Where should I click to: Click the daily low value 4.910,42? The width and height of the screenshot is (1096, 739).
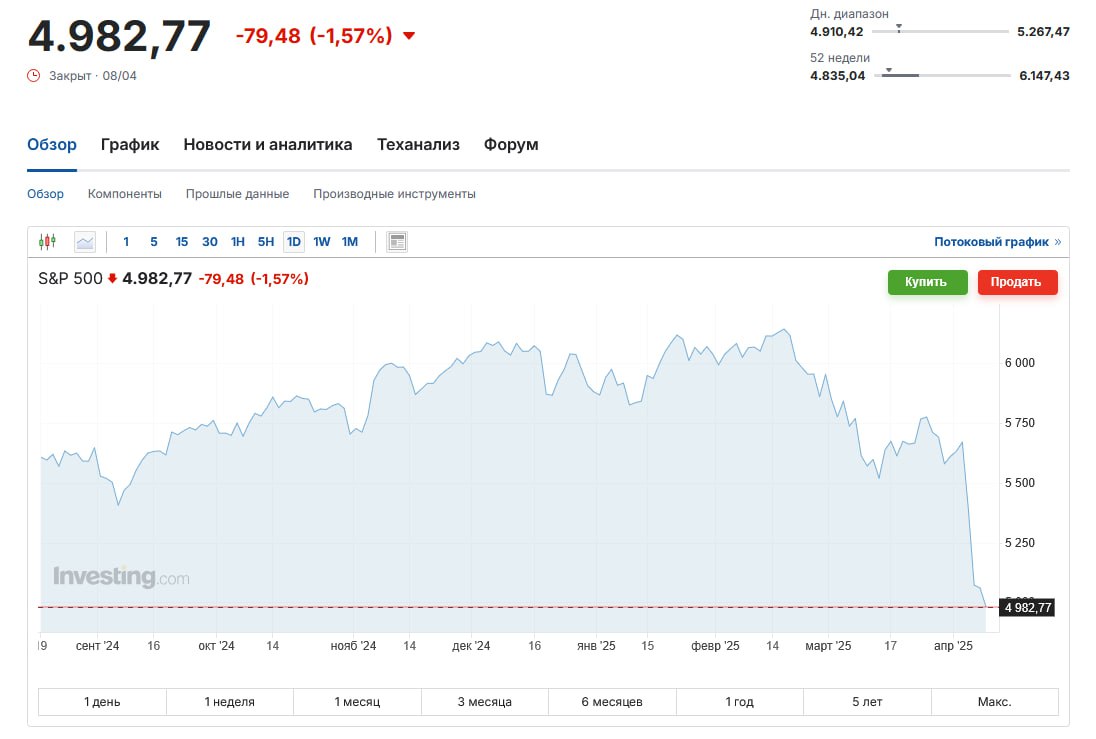pyautogui.click(x=837, y=31)
